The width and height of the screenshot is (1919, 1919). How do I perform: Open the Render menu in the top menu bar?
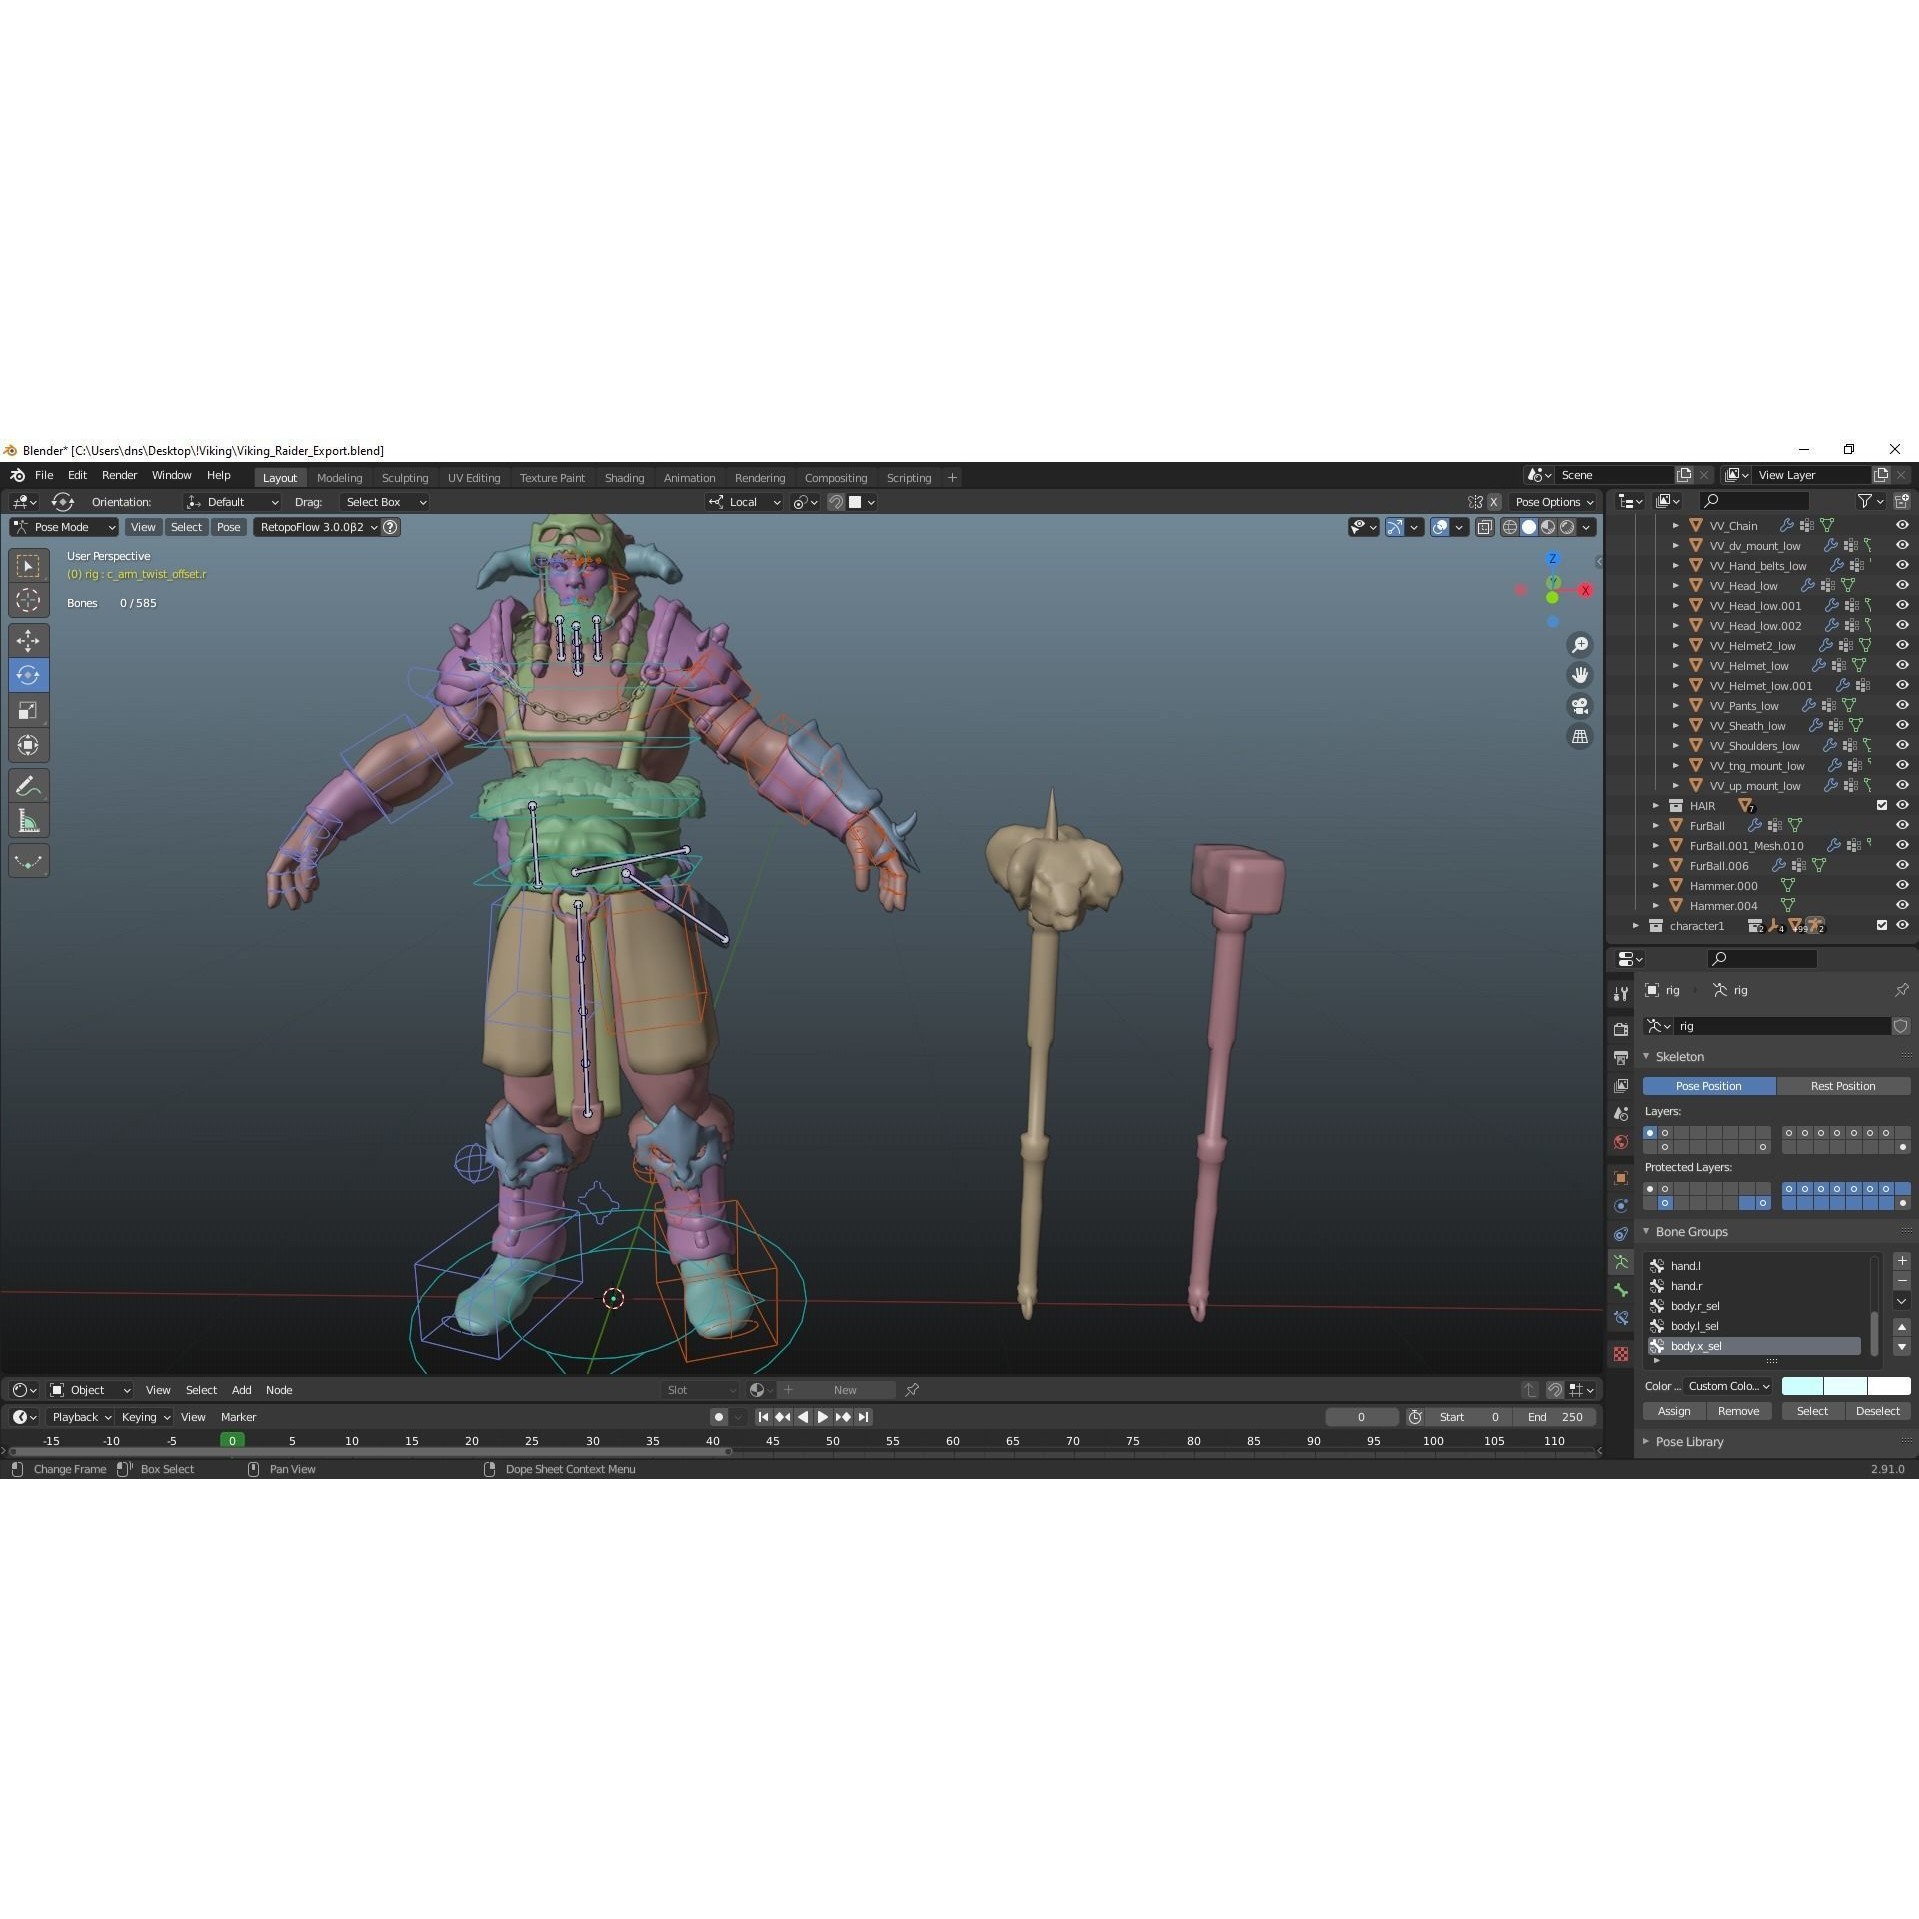[119, 475]
